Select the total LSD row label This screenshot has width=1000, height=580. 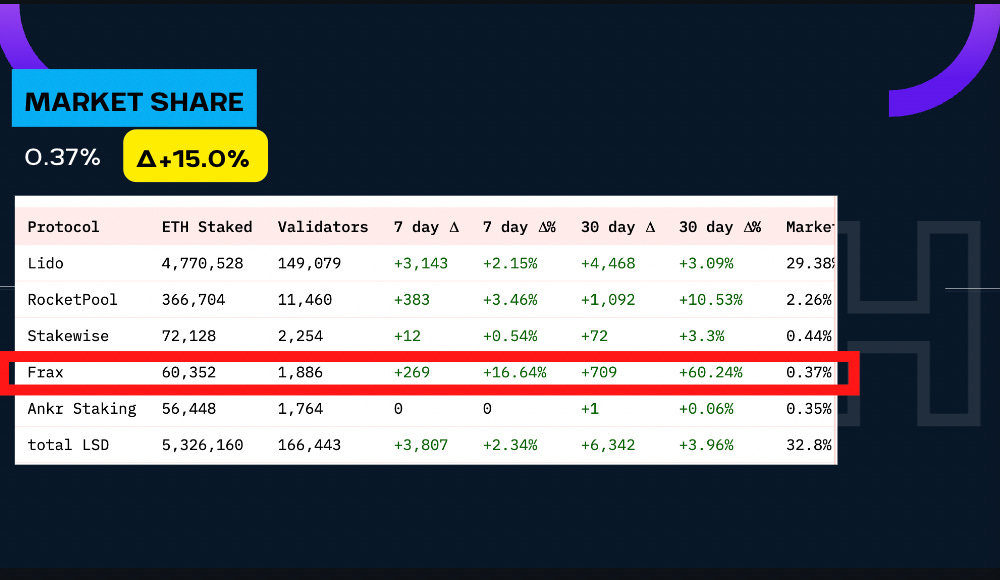(x=68, y=445)
